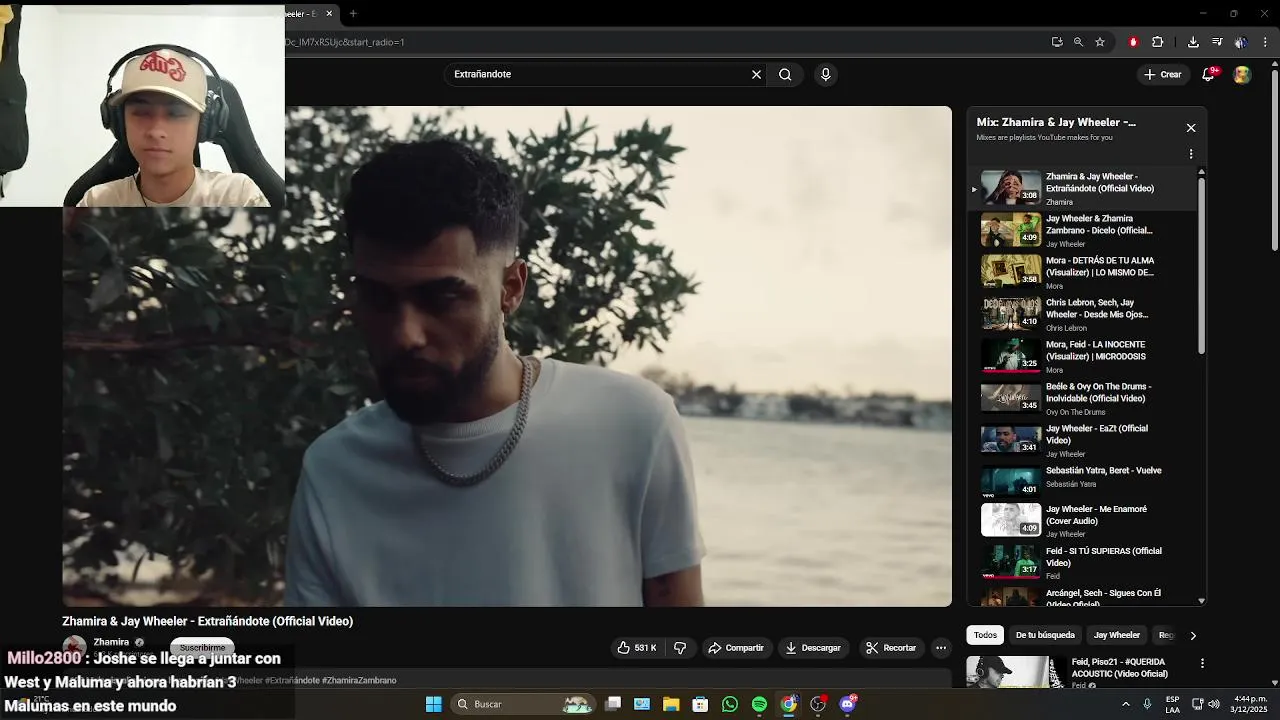The height and width of the screenshot is (720, 1280).
Task: Play Feid - SI TÚ SUPIERAS
Action: pos(1082,563)
